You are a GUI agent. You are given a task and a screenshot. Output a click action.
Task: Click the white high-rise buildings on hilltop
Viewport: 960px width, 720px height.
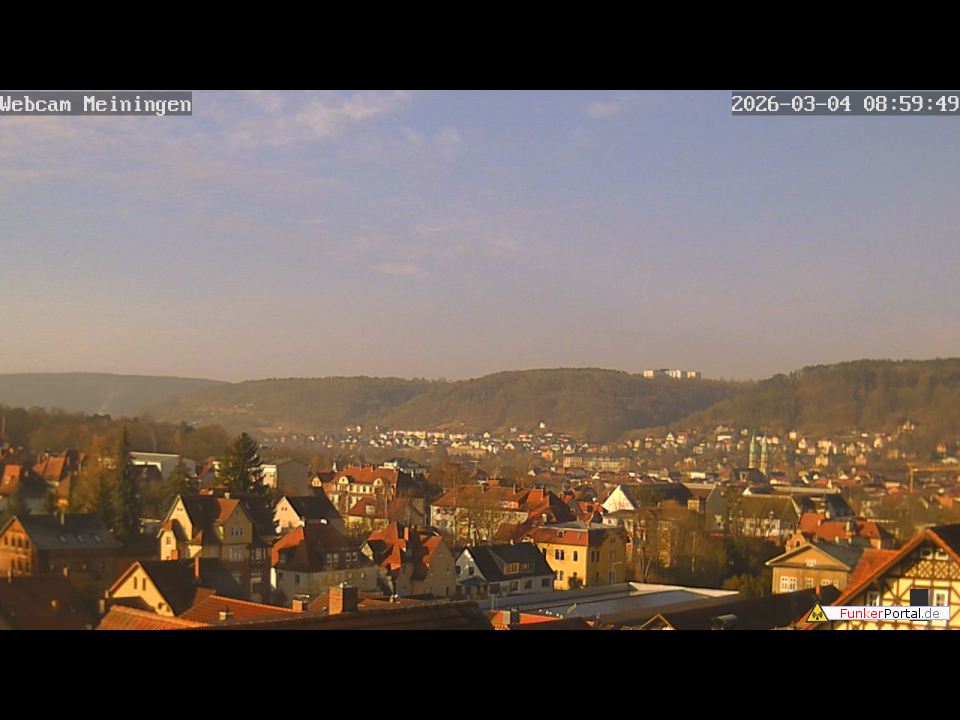(x=671, y=374)
